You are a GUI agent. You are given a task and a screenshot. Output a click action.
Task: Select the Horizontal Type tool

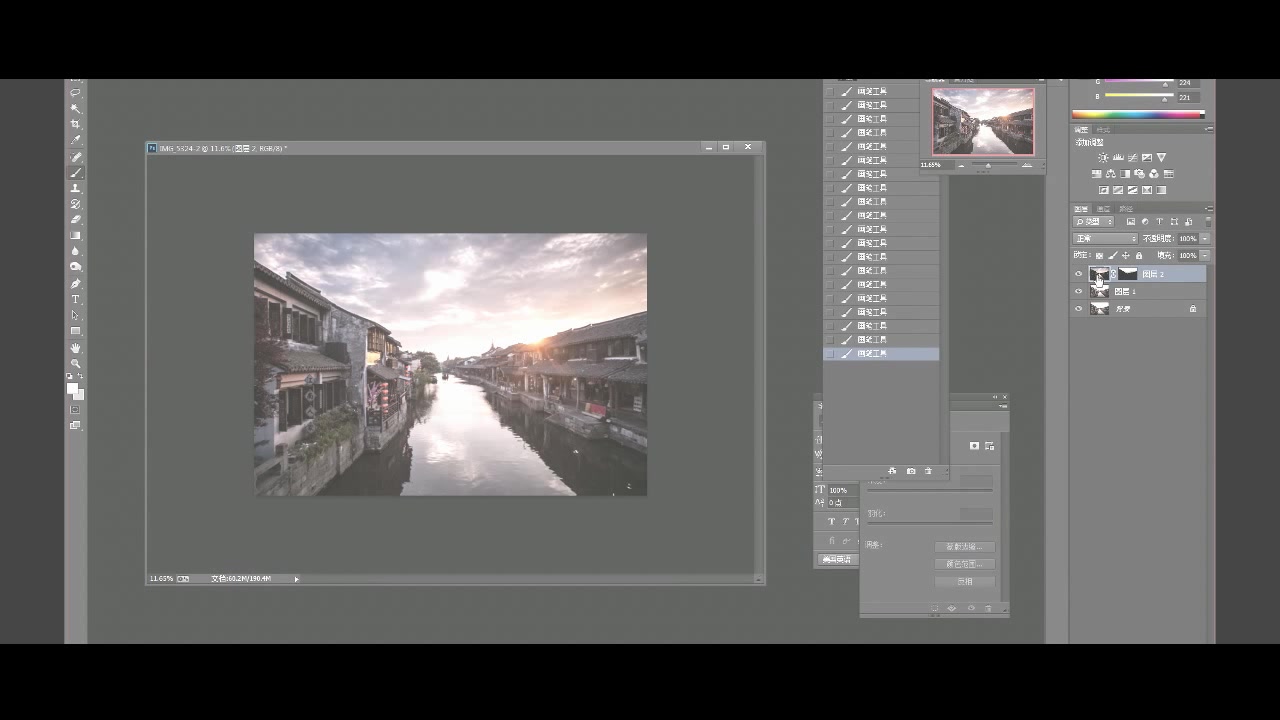pyautogui.click(x=75, y=300)
